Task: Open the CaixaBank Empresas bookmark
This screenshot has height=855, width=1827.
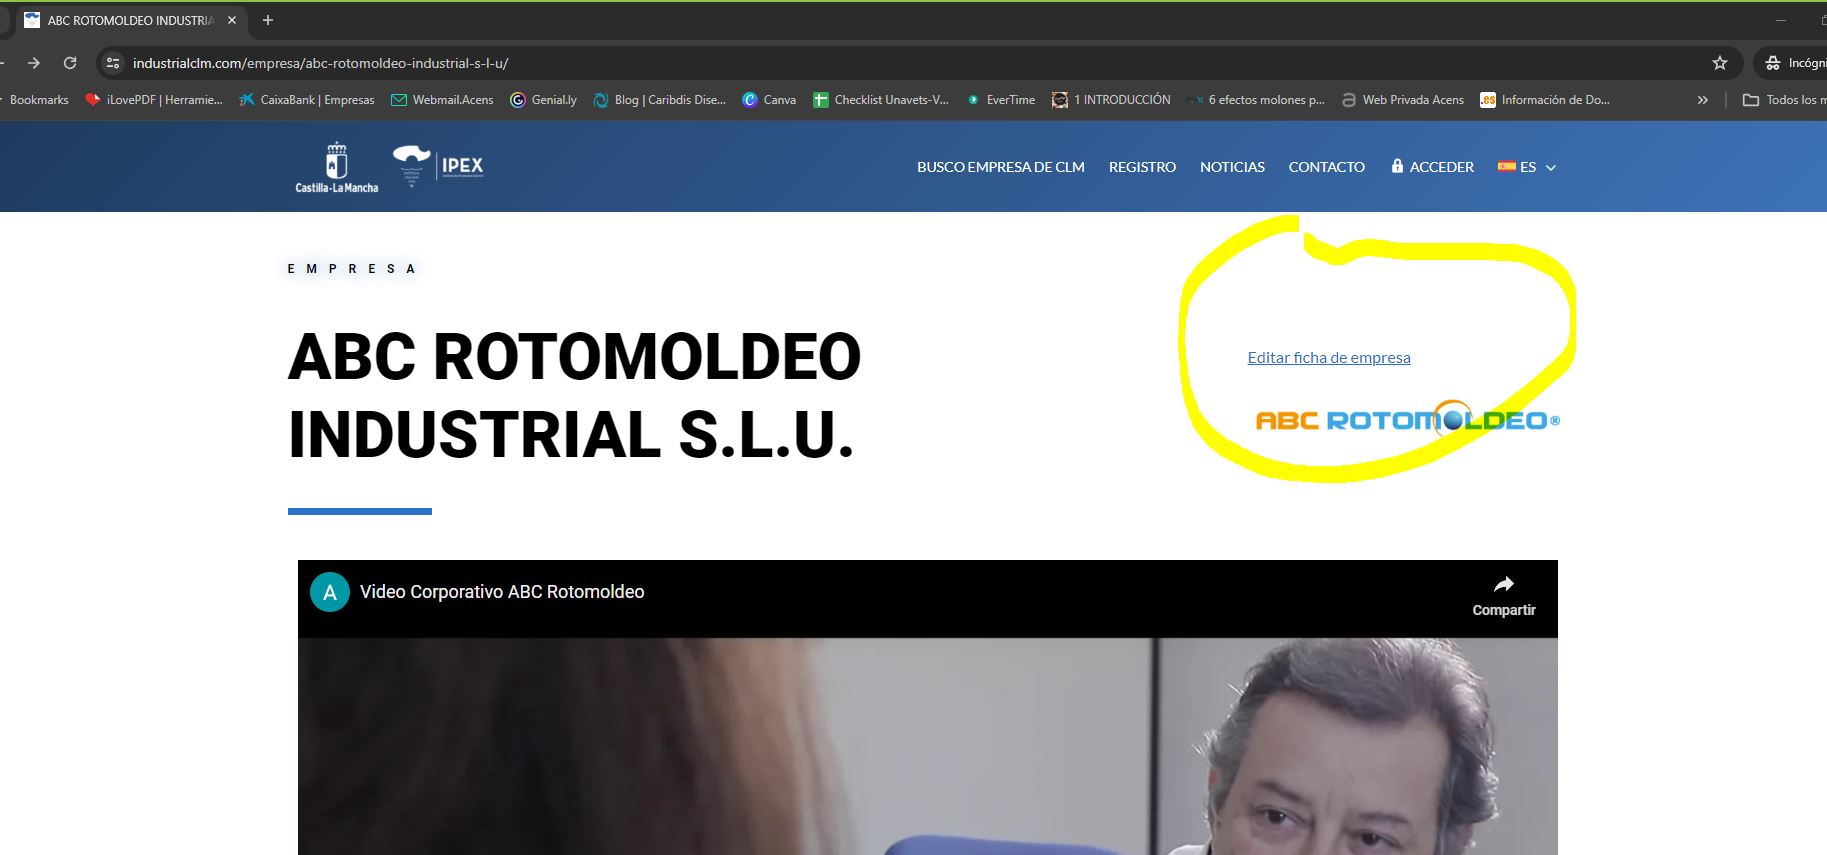Action: pos(306,100)
